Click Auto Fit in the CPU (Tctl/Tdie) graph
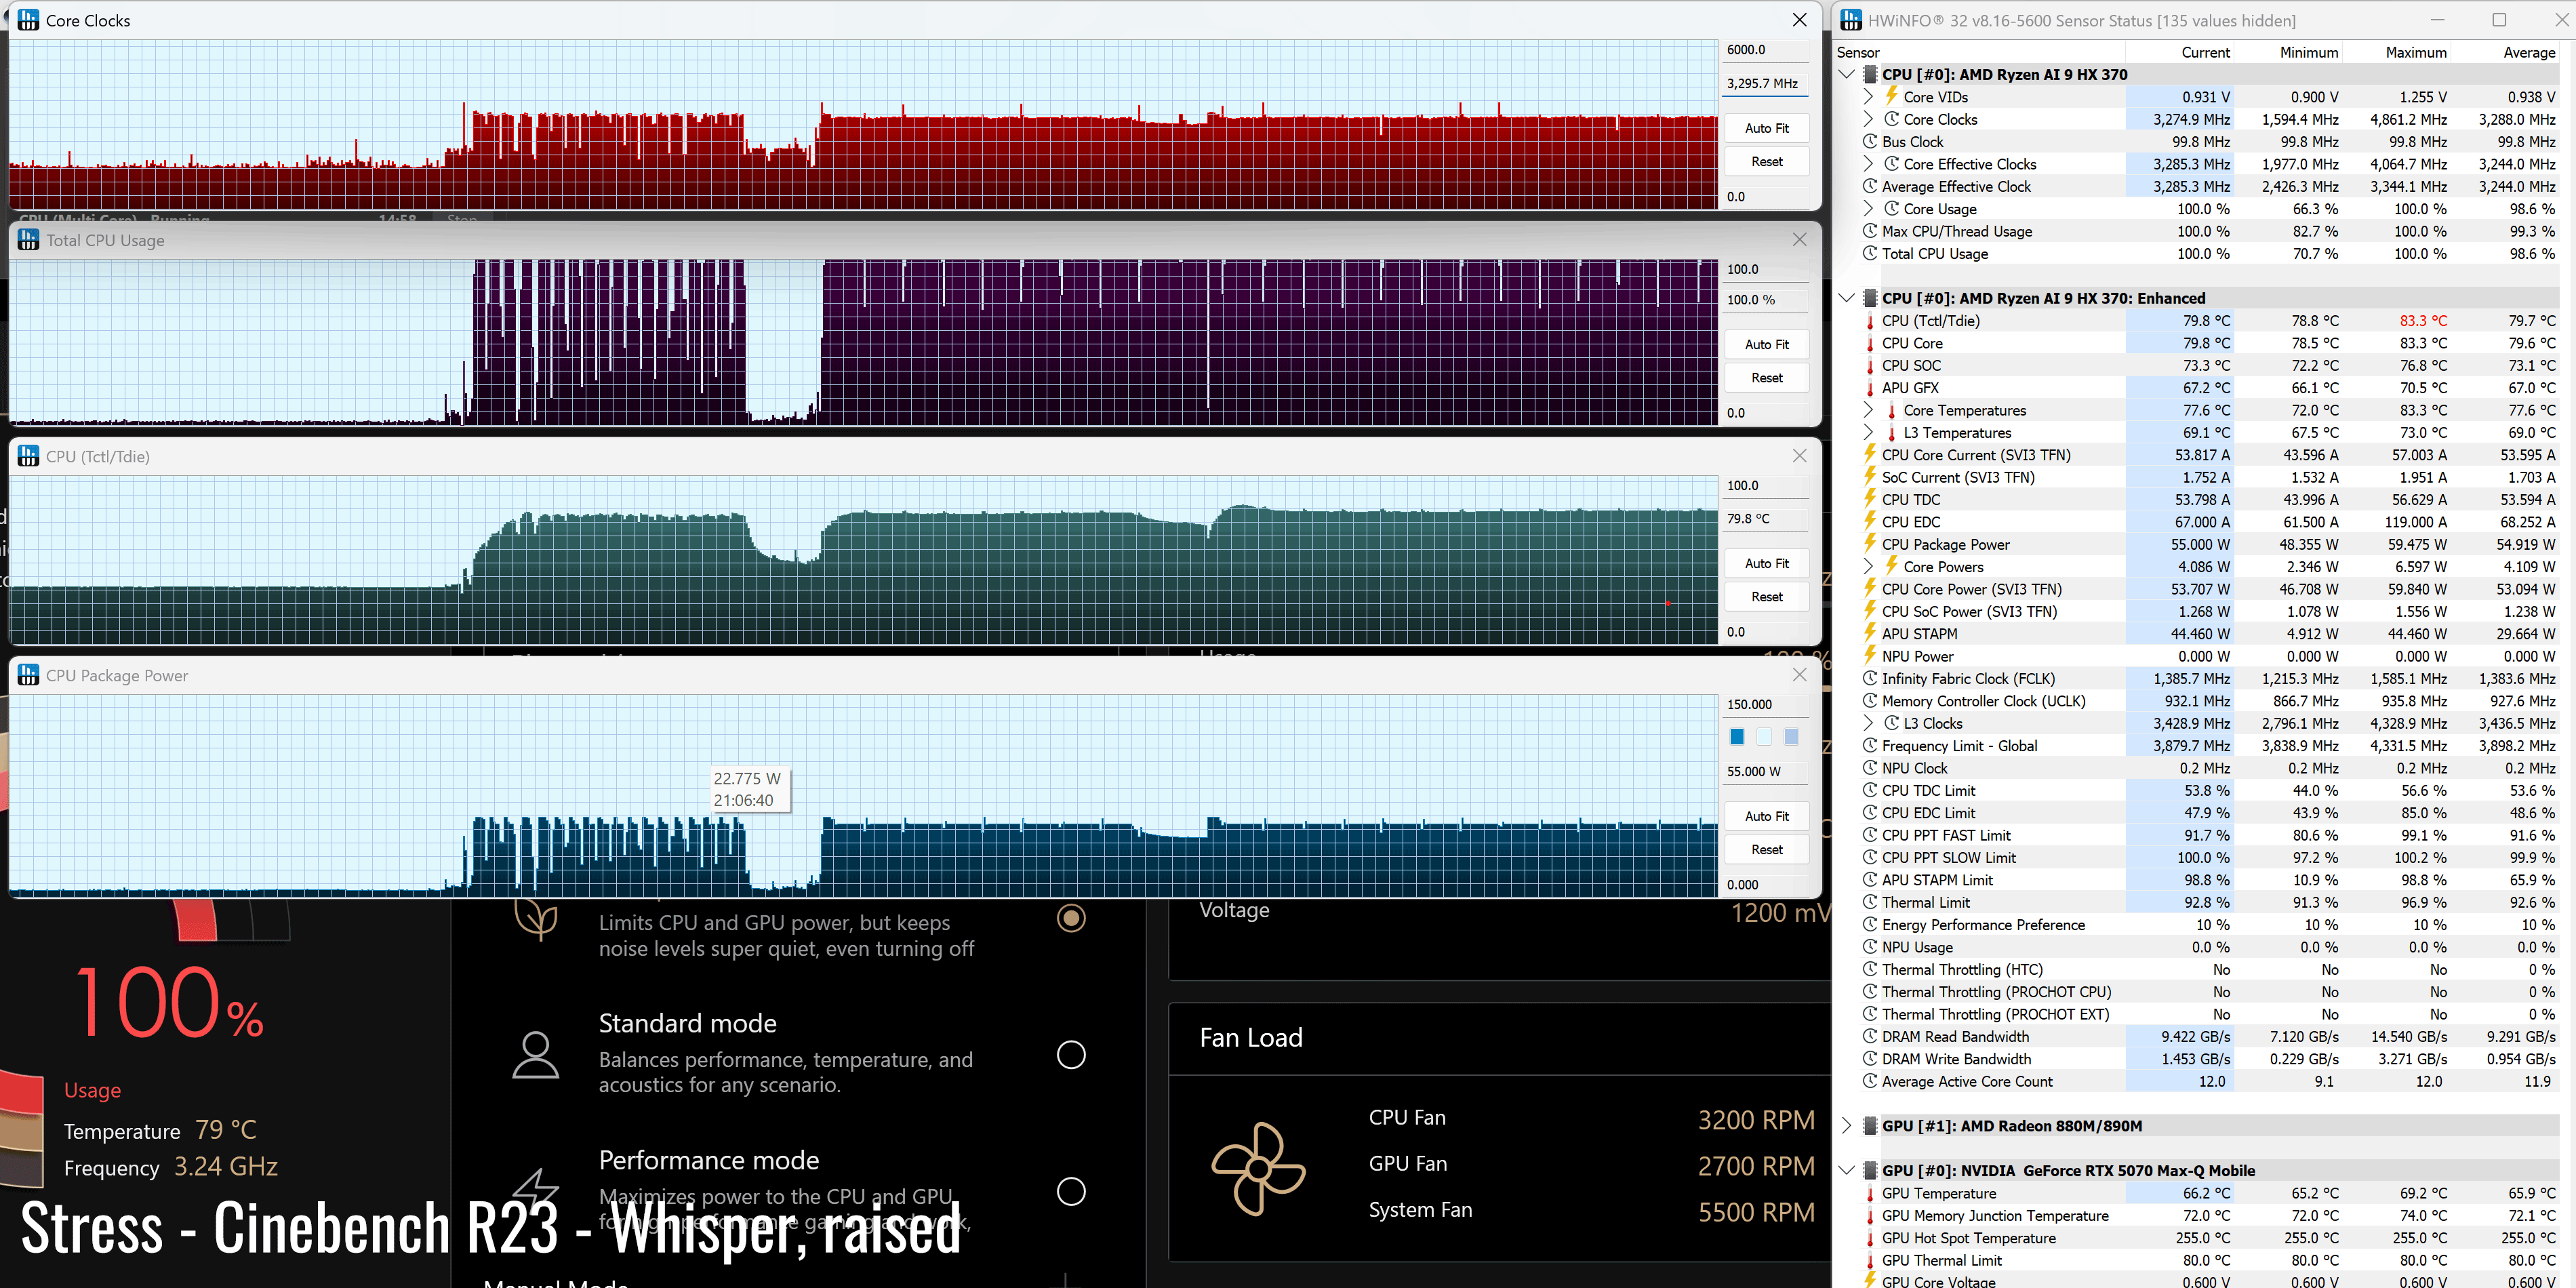The width and height of the screenshot is (2576, 1288). [1766, 563]
